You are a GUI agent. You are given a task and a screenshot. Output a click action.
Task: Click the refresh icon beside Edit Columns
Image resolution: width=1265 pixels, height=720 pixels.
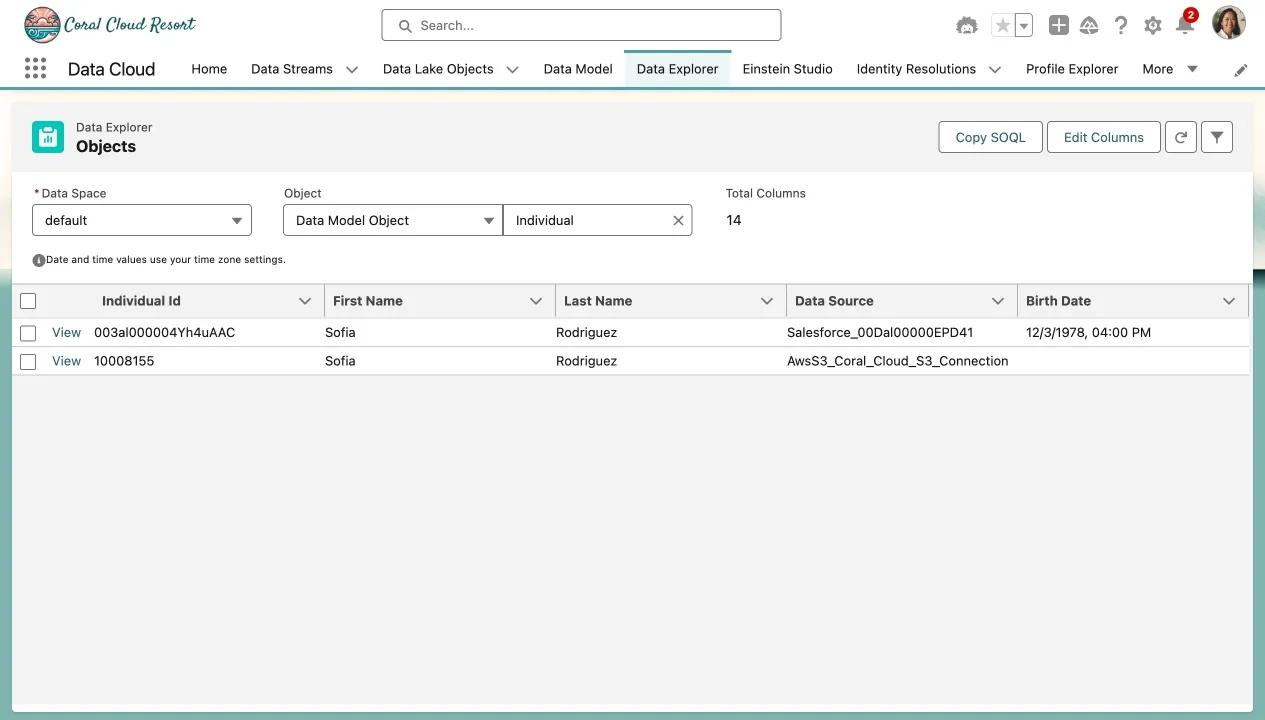pos(1181,137)
